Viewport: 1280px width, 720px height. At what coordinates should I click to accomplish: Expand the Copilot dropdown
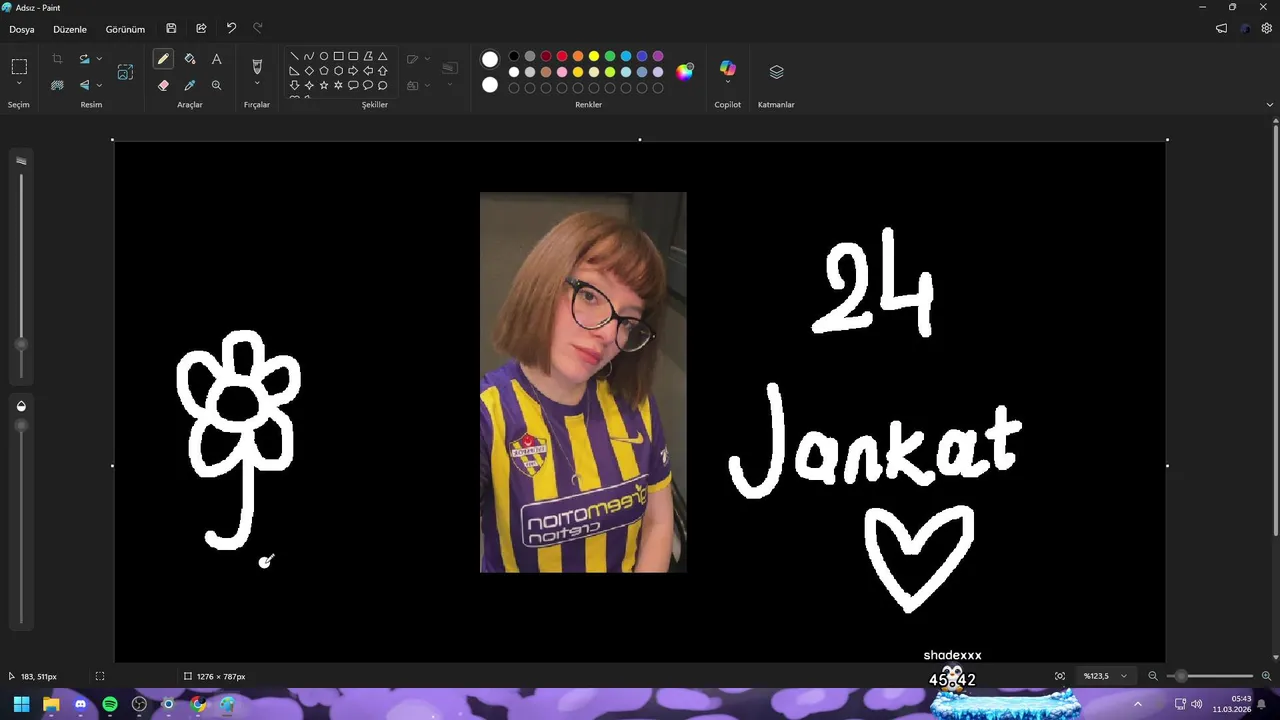click(728, 84)
